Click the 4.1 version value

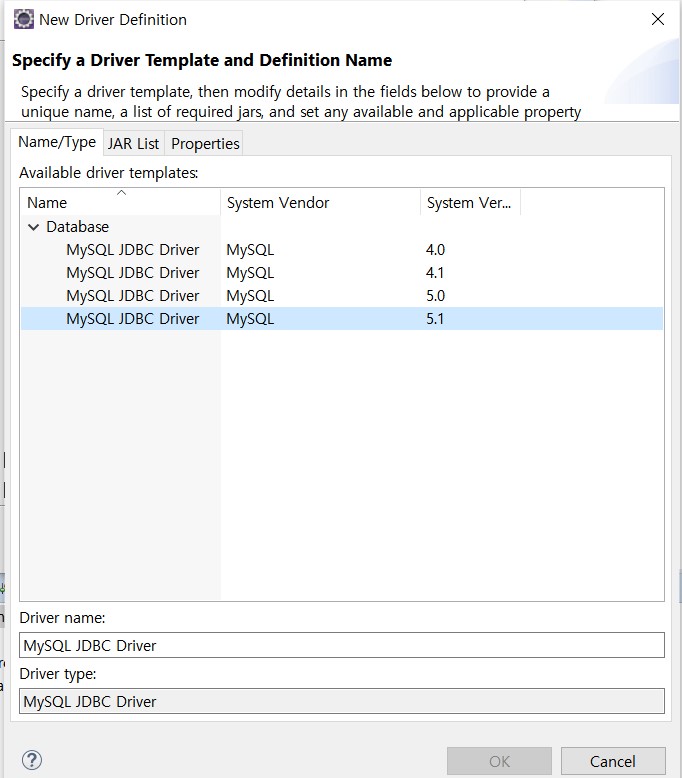434,272
